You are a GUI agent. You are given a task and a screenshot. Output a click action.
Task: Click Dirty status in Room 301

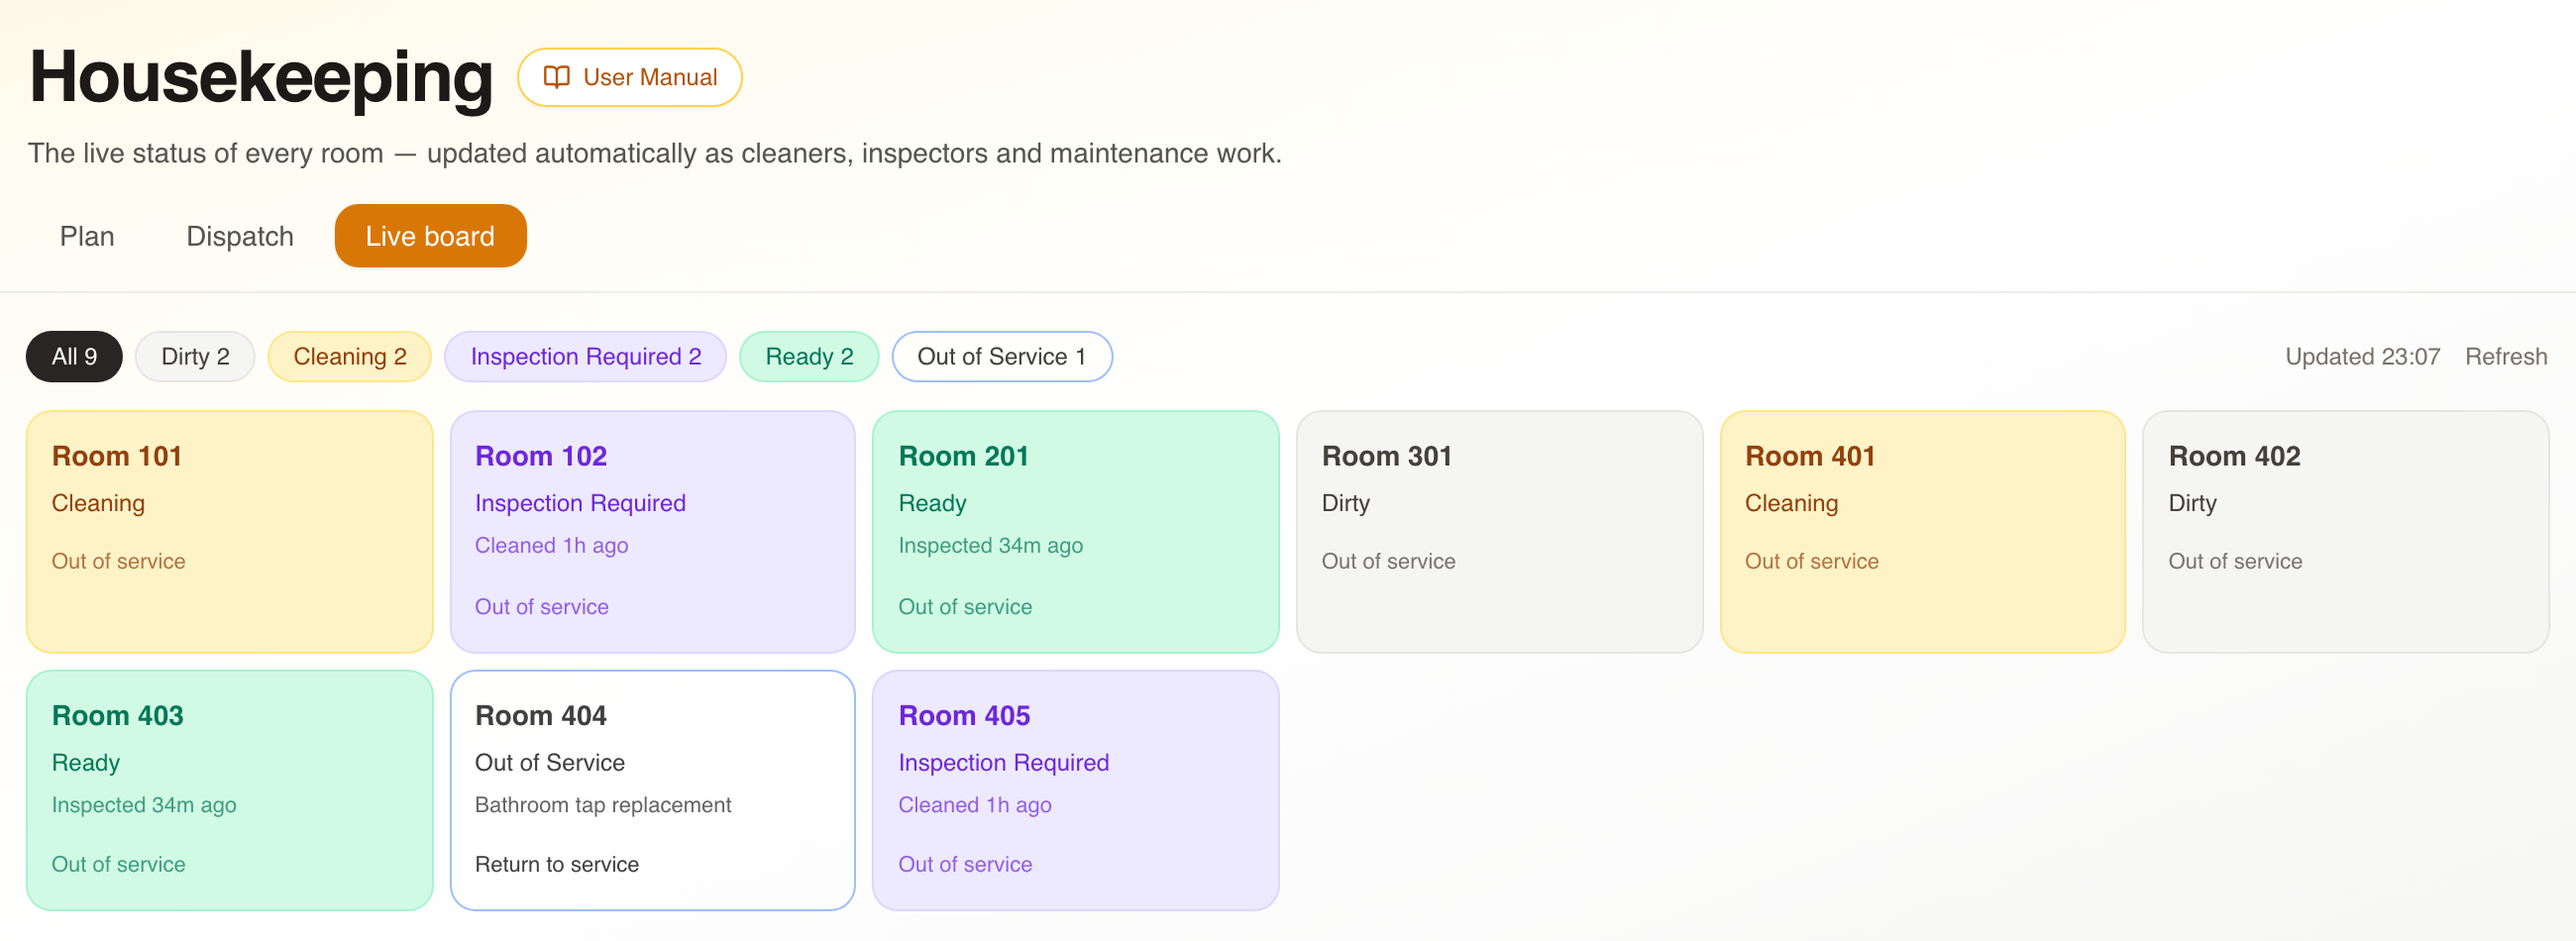[1345, 503]
